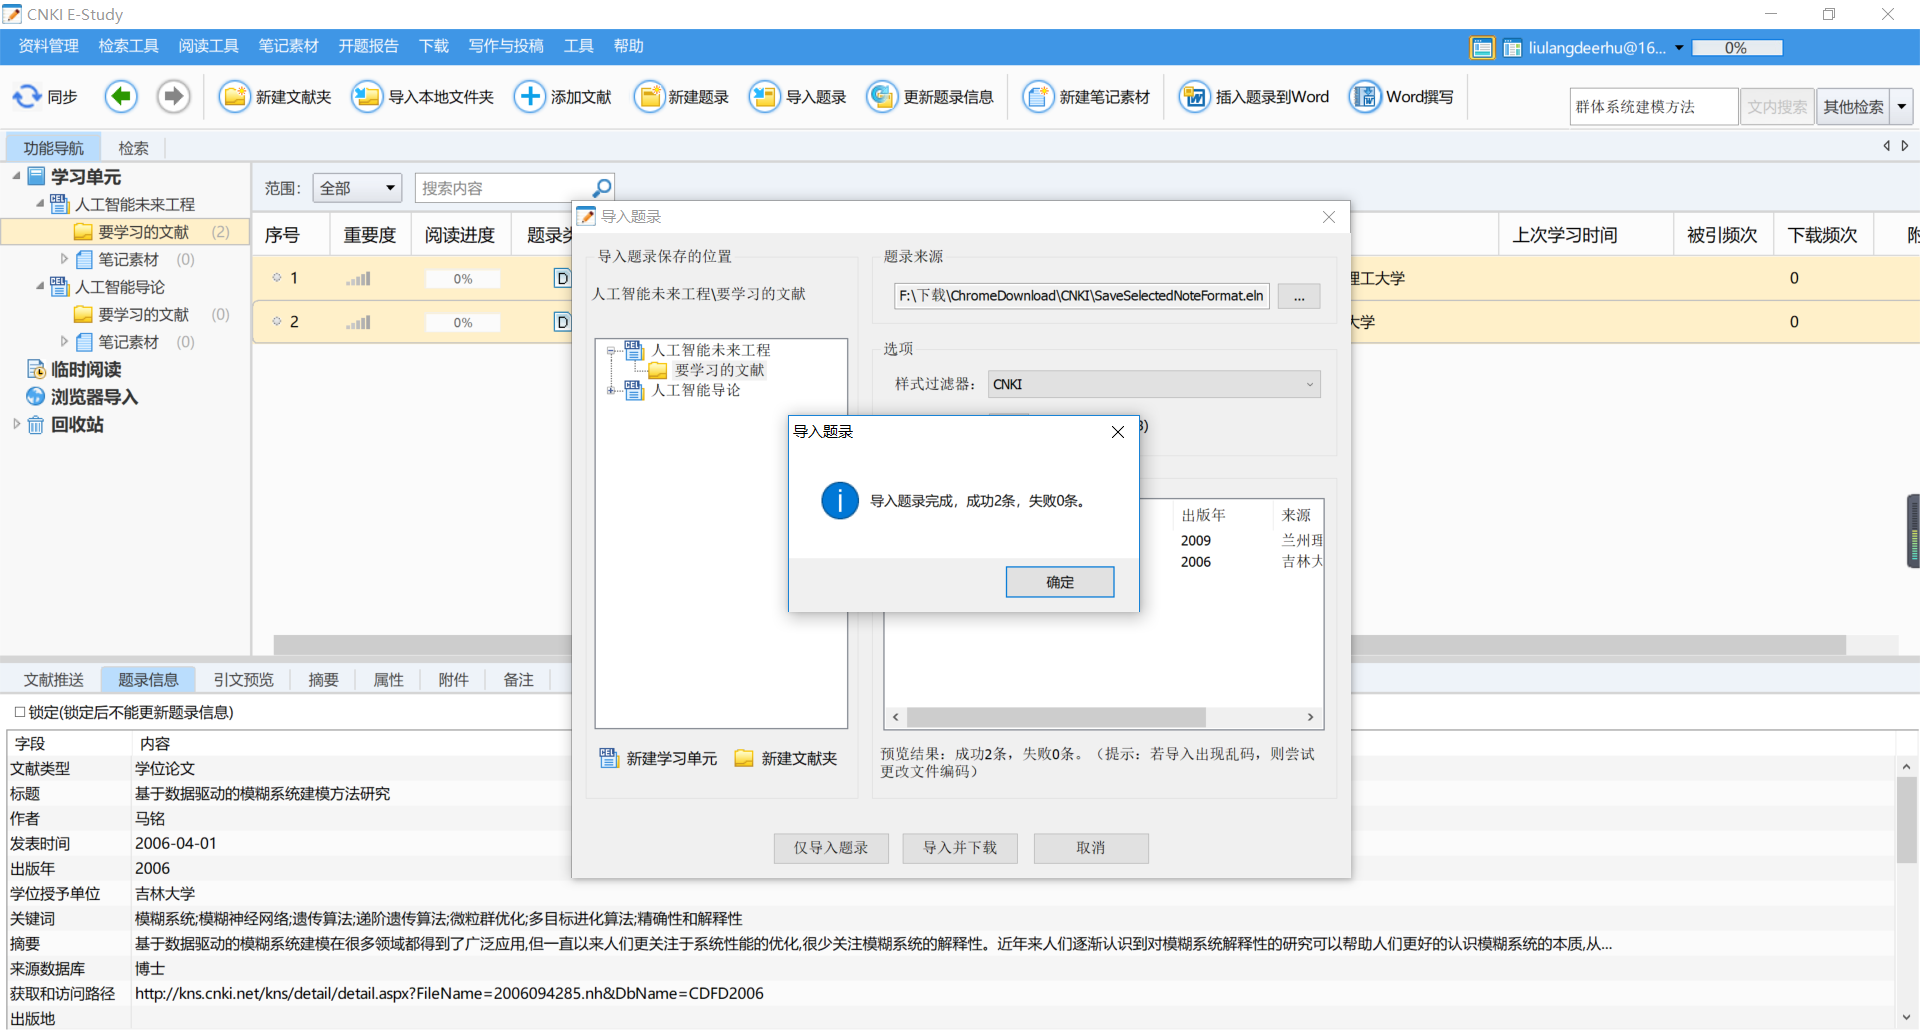Select the 插入题录到Word icon

coord(1194,96)
